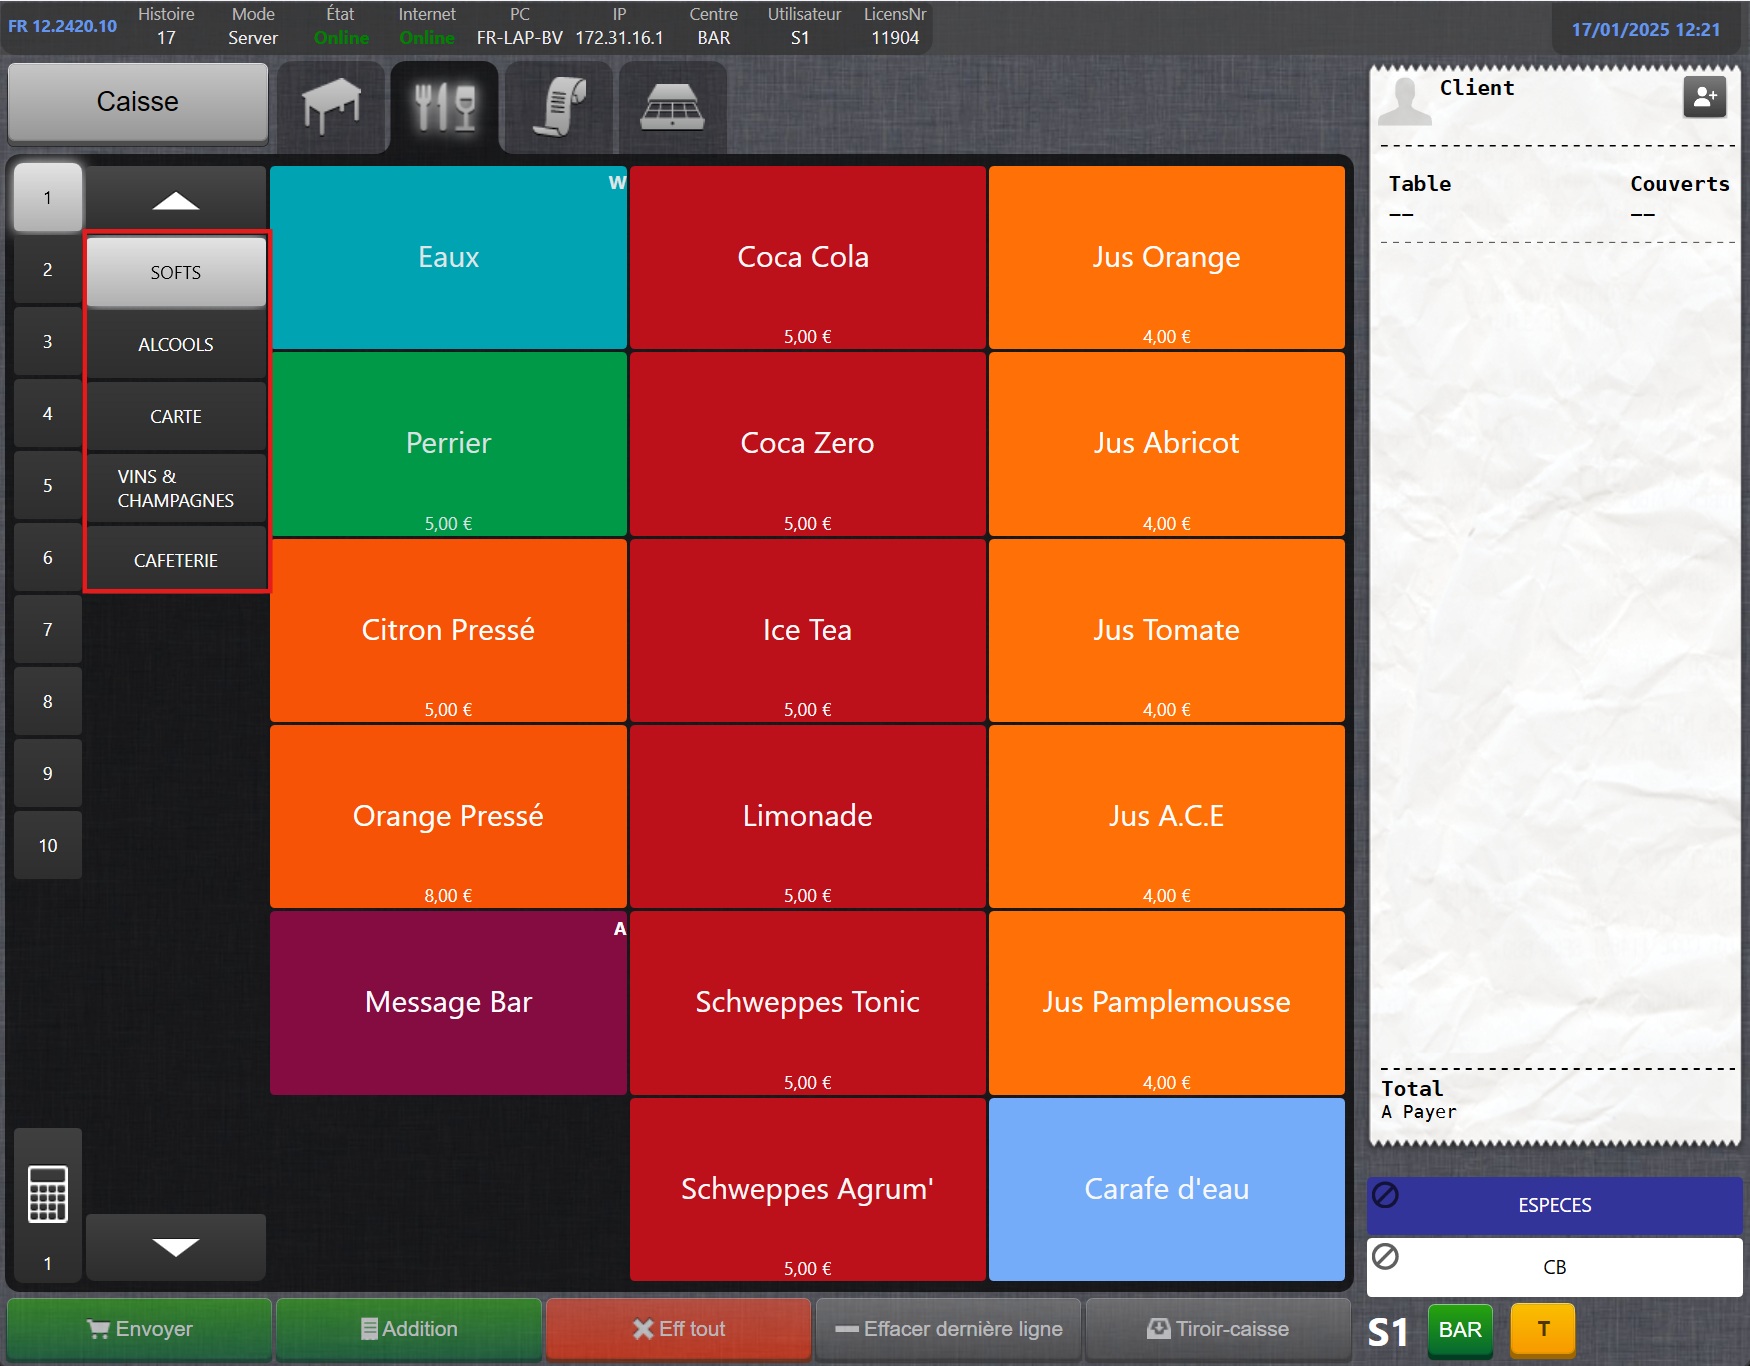Switch to the CAFETERIE category
1750x1366 pixels.
(x=176, y=561)
